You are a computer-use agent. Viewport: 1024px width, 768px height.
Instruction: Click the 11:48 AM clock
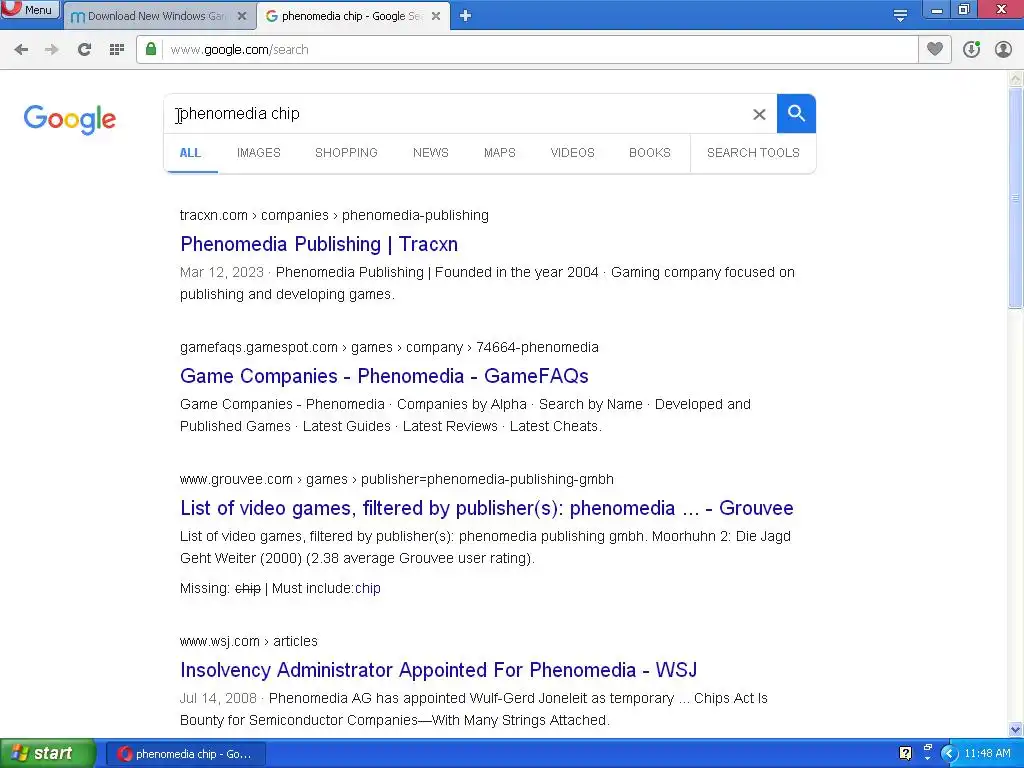click(x=987, y=754)
